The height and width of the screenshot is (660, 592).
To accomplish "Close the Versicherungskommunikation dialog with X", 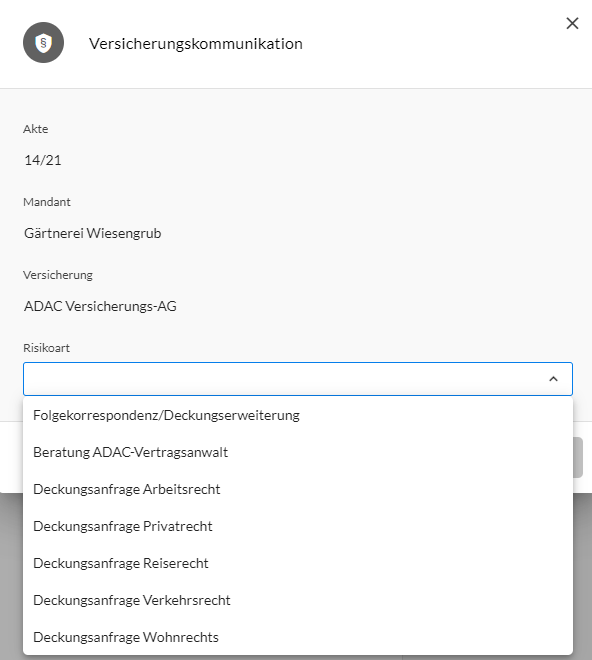I will [x=572, y=24].
